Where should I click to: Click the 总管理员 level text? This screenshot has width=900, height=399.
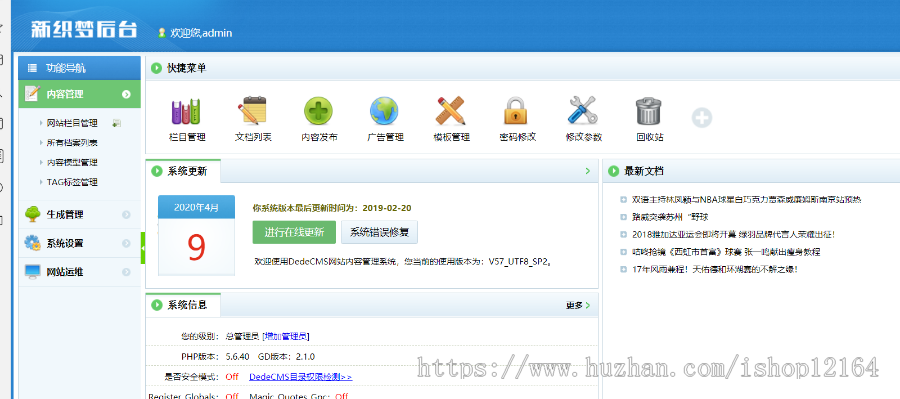point(242,336)
